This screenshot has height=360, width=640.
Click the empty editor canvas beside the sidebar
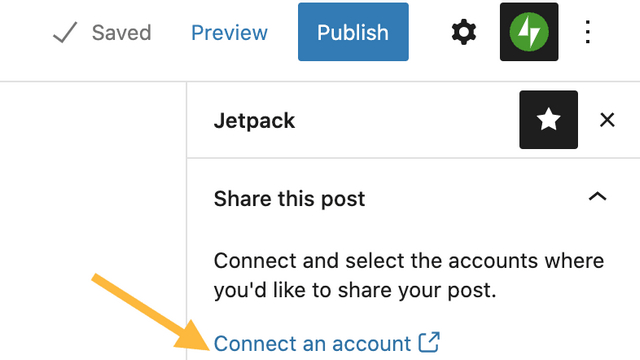coord(93,176)
